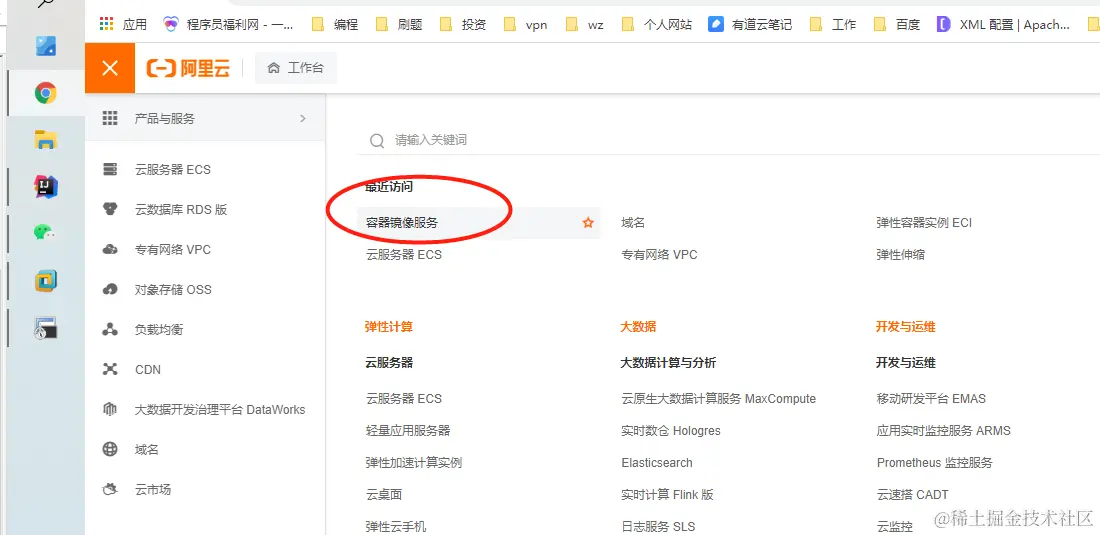
Task: Open the vpn bookmark folder
Action: pyautogui.click(x=526, y=25)
